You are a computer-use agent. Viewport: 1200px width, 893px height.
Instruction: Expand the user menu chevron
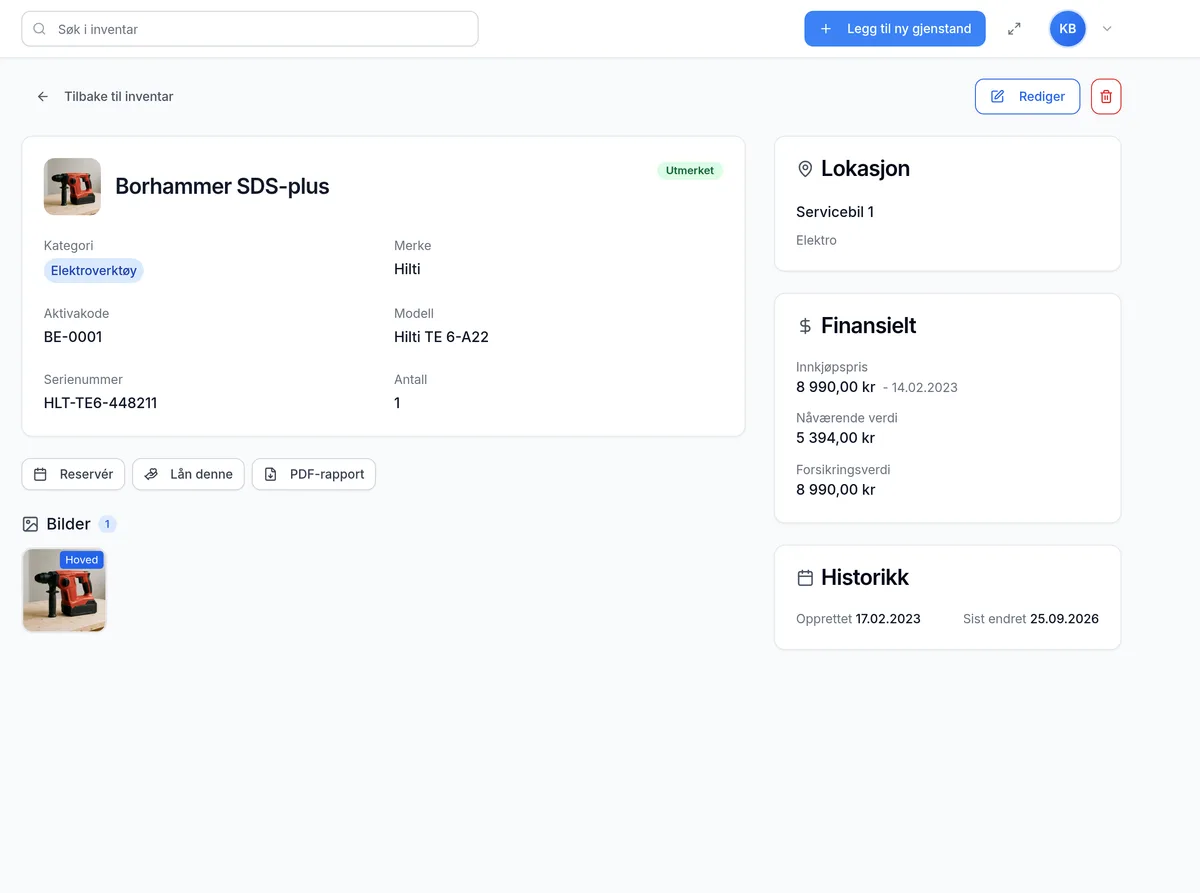(x=1107, y=29)
